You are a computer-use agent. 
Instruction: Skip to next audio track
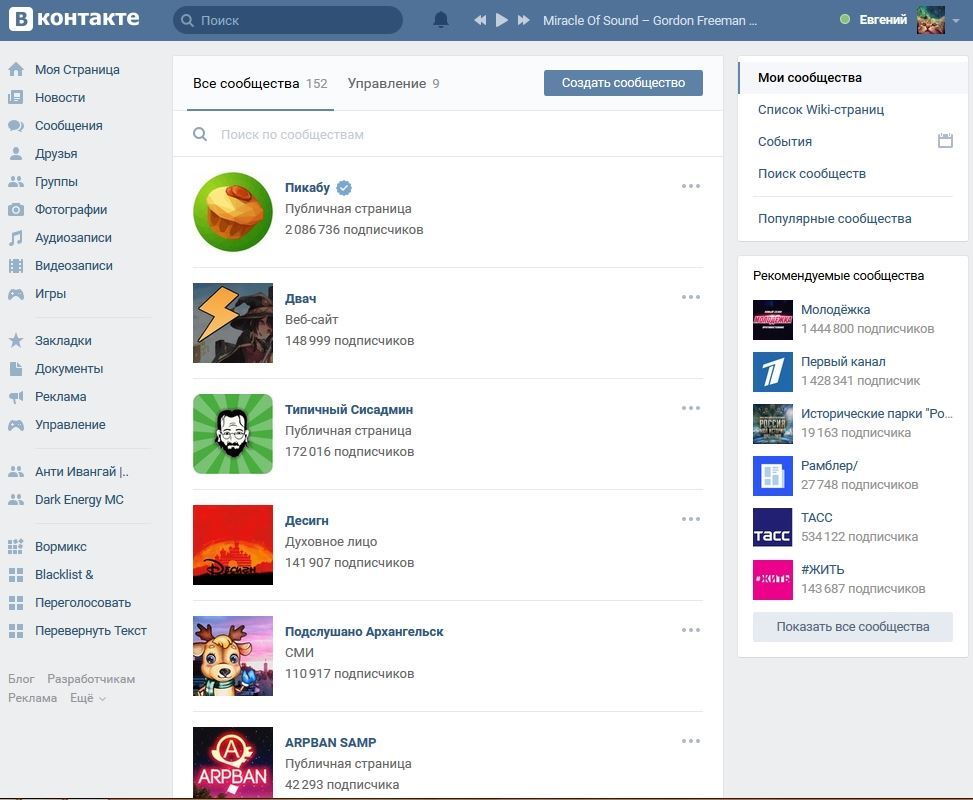coord(524,20)
